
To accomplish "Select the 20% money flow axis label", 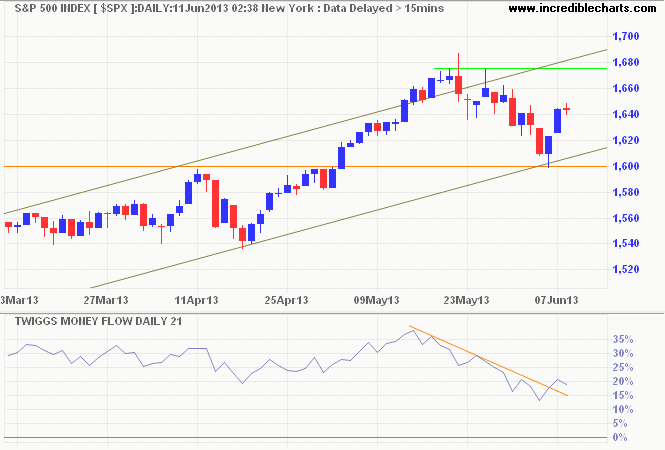I will tap(623, 381).
